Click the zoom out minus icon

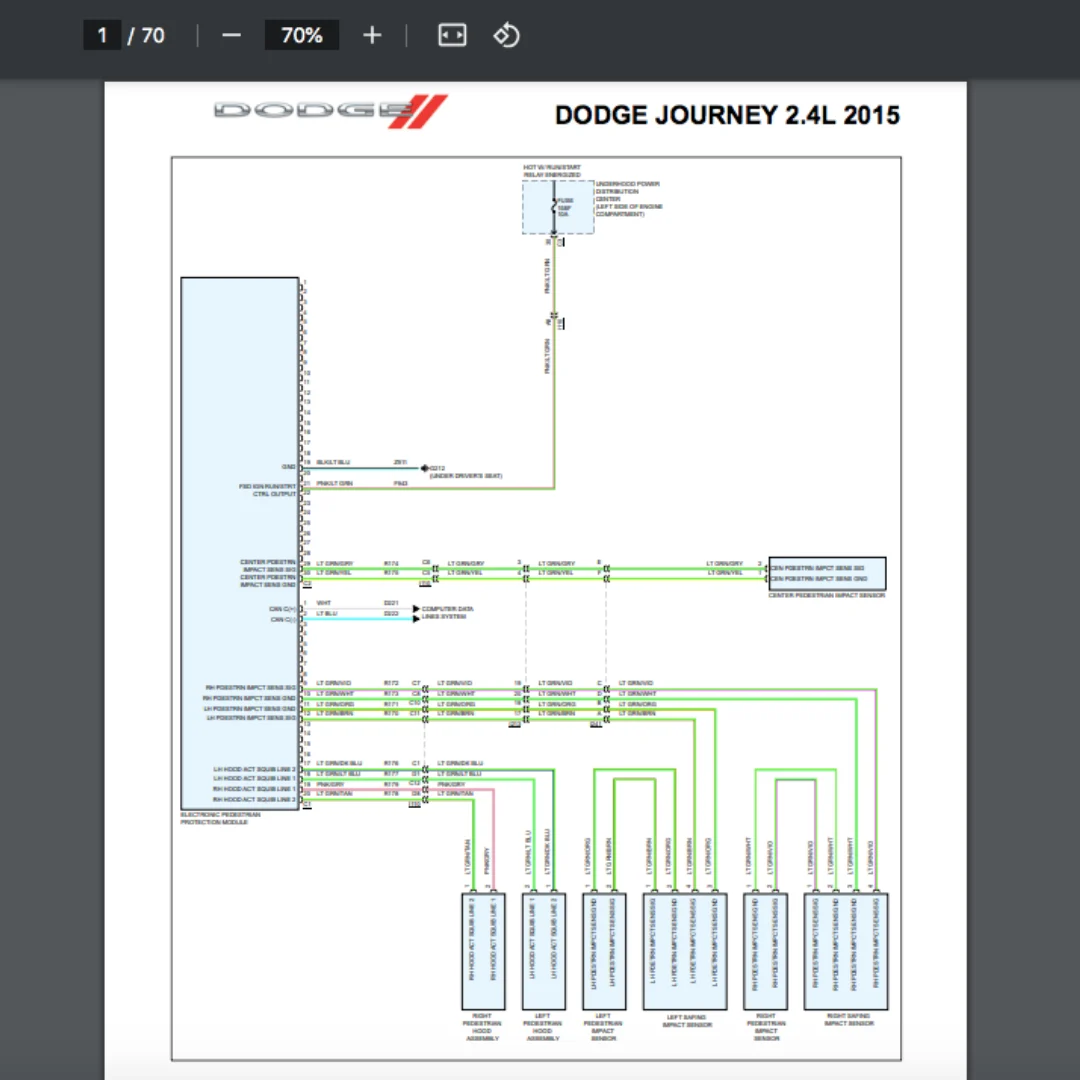(231, 35)
